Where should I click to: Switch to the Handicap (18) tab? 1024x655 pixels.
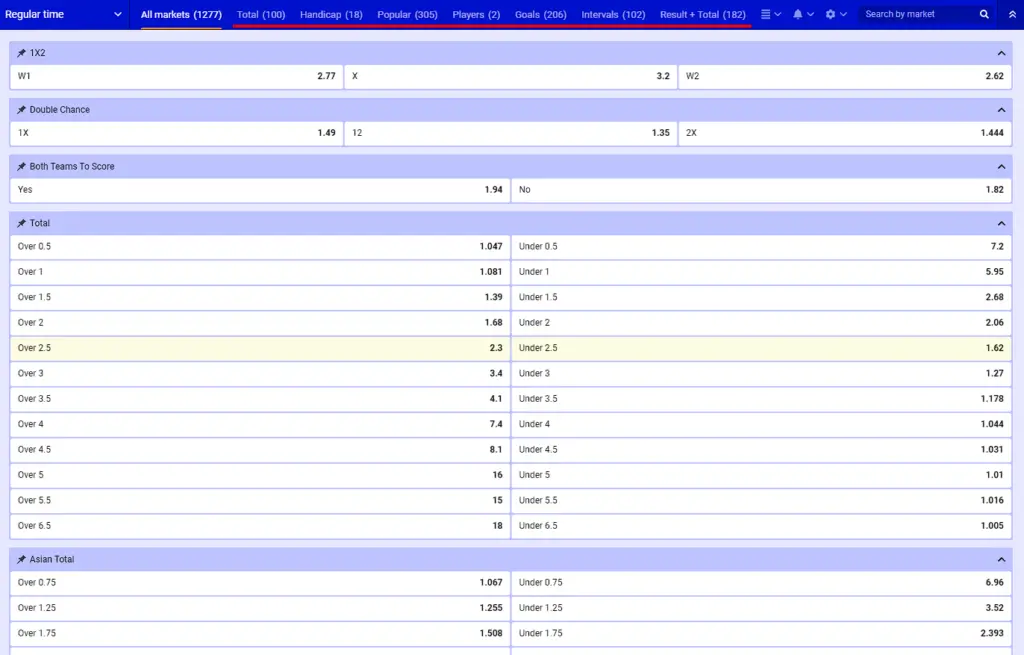pyautogui.click(x=331, y=15)
